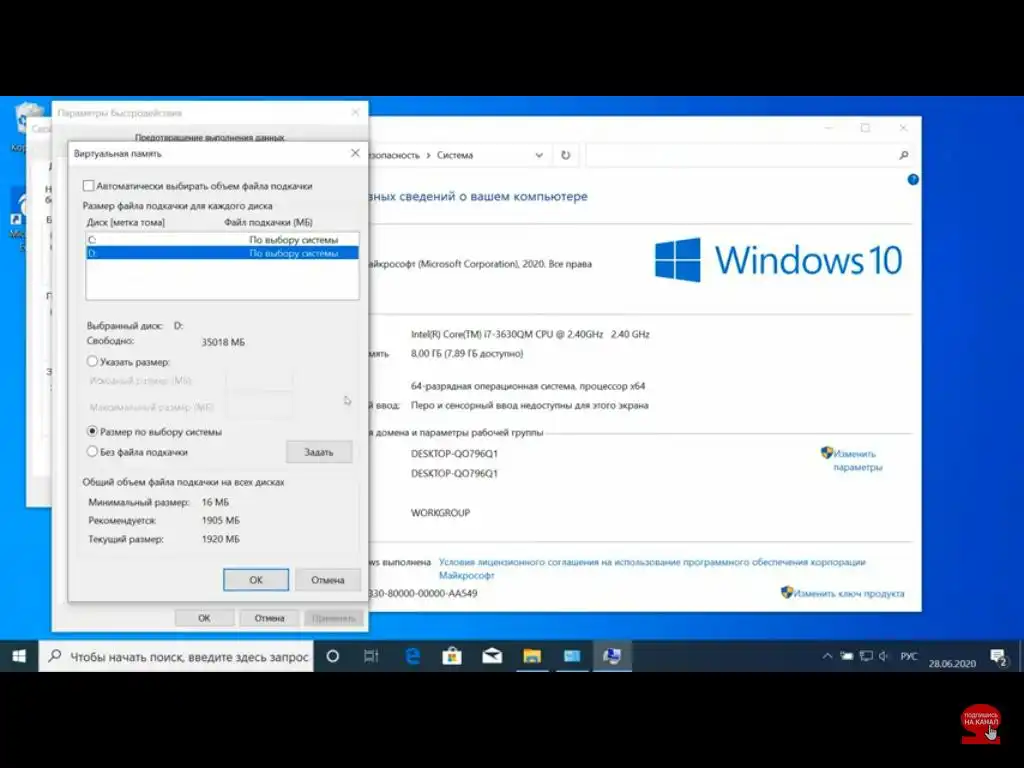Show hidden icons in the system tray
This screenshot has width=1024, height=768.
point(827,656)
